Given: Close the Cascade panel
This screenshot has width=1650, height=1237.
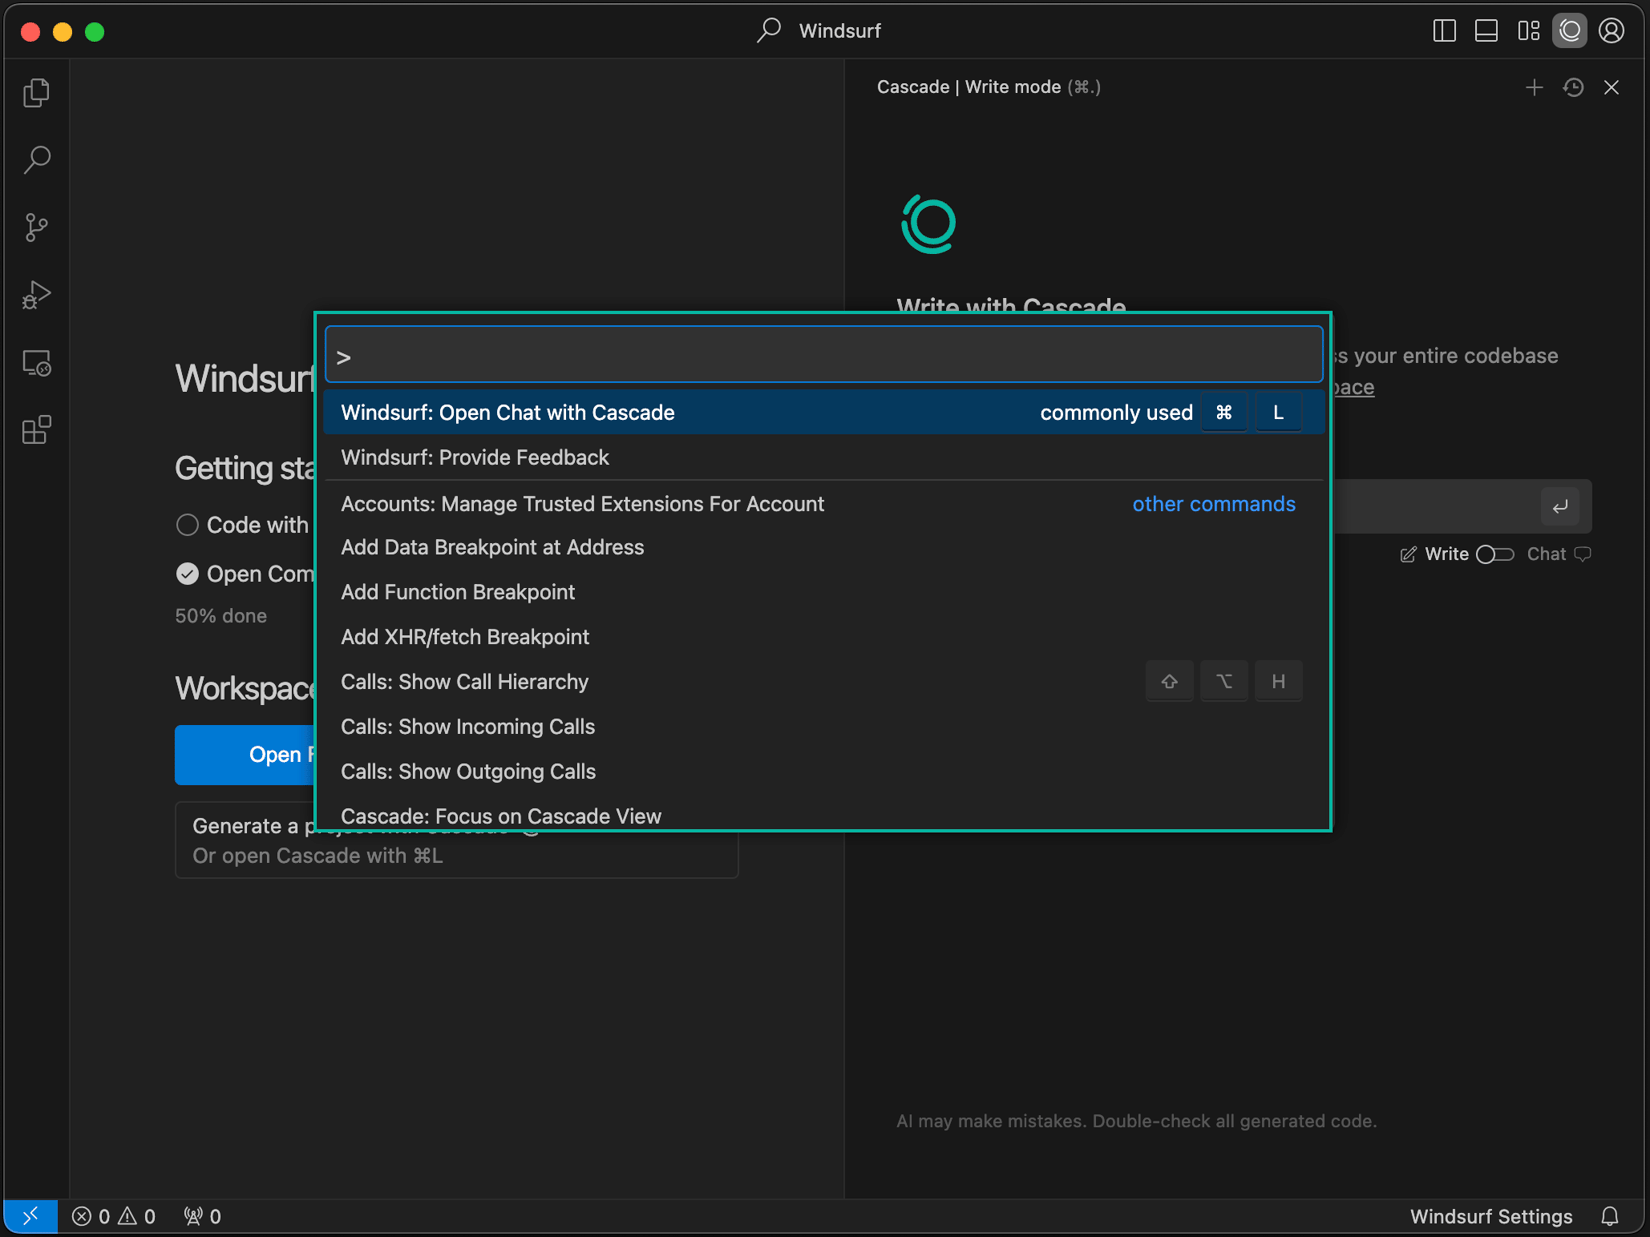Looking at the screenshot, I should pyautogui.click(x=1611, y=88).
